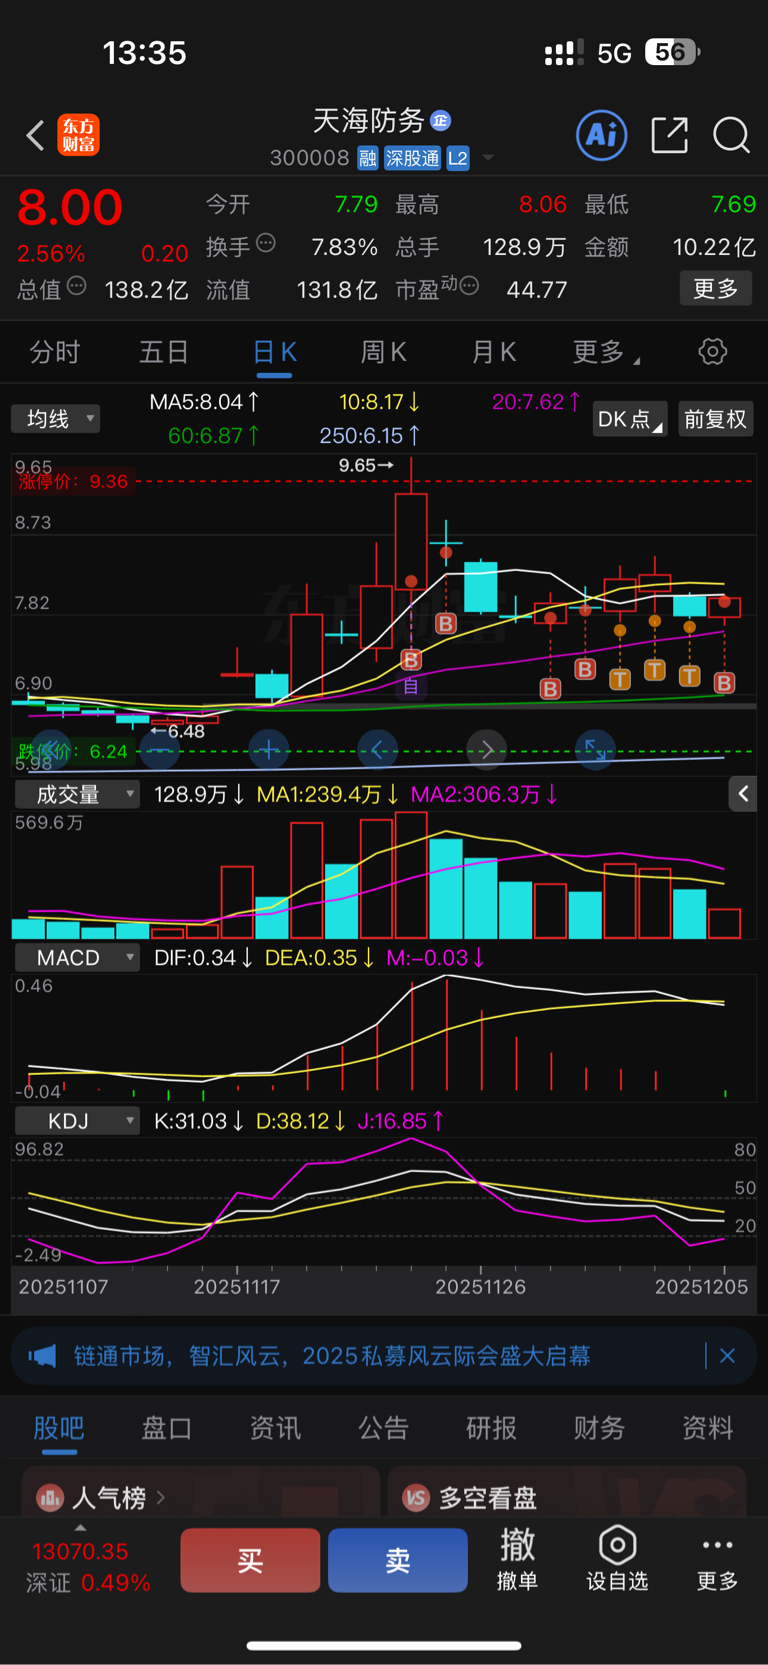Open the DK点 dropdown
The width and height of the screenshot is (768, 1665).
click(x=629, y=419)
